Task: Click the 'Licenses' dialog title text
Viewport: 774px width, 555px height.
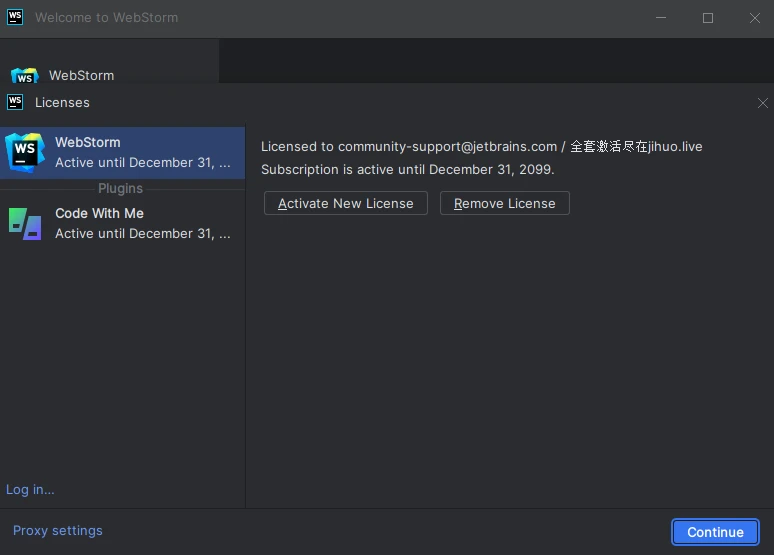Action: pos(62,102)
